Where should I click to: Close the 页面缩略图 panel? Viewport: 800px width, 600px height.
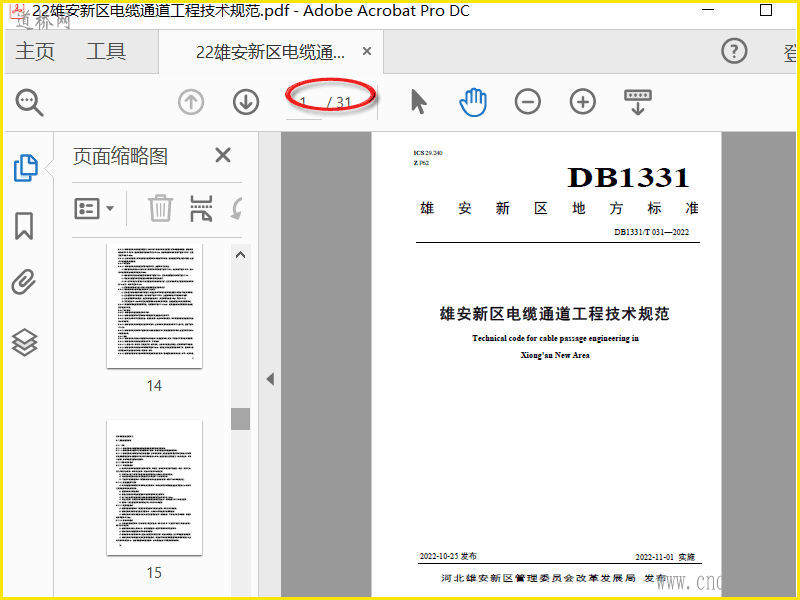click(223, 155)
